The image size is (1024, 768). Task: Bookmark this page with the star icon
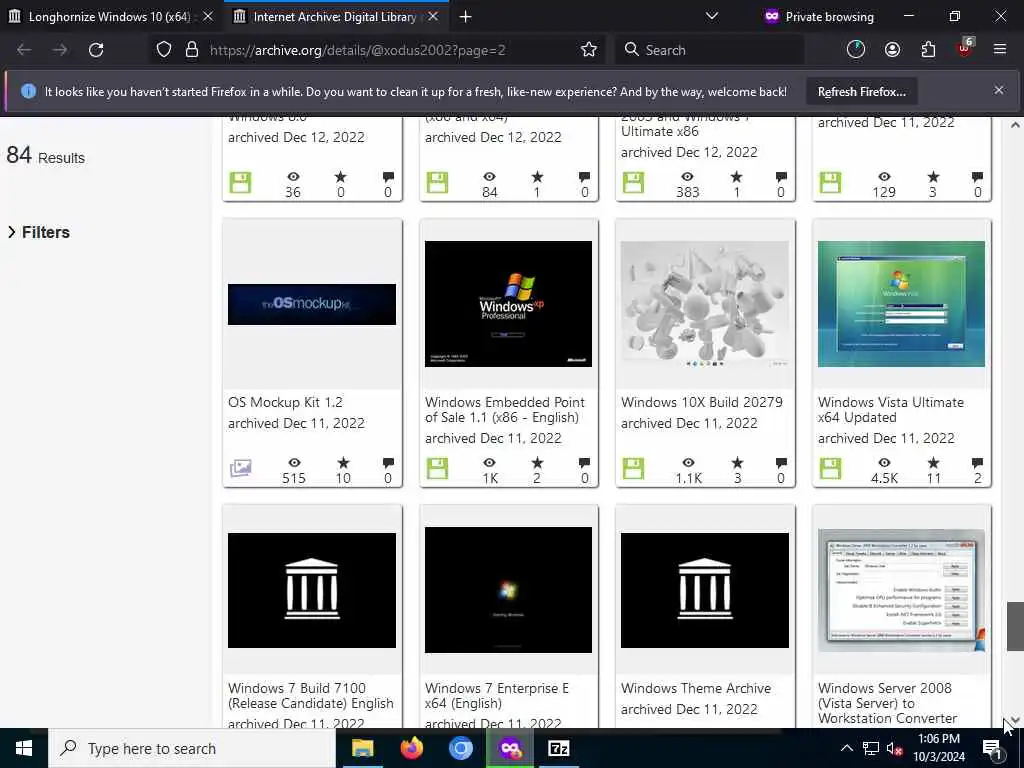click(x=588, y=50)
